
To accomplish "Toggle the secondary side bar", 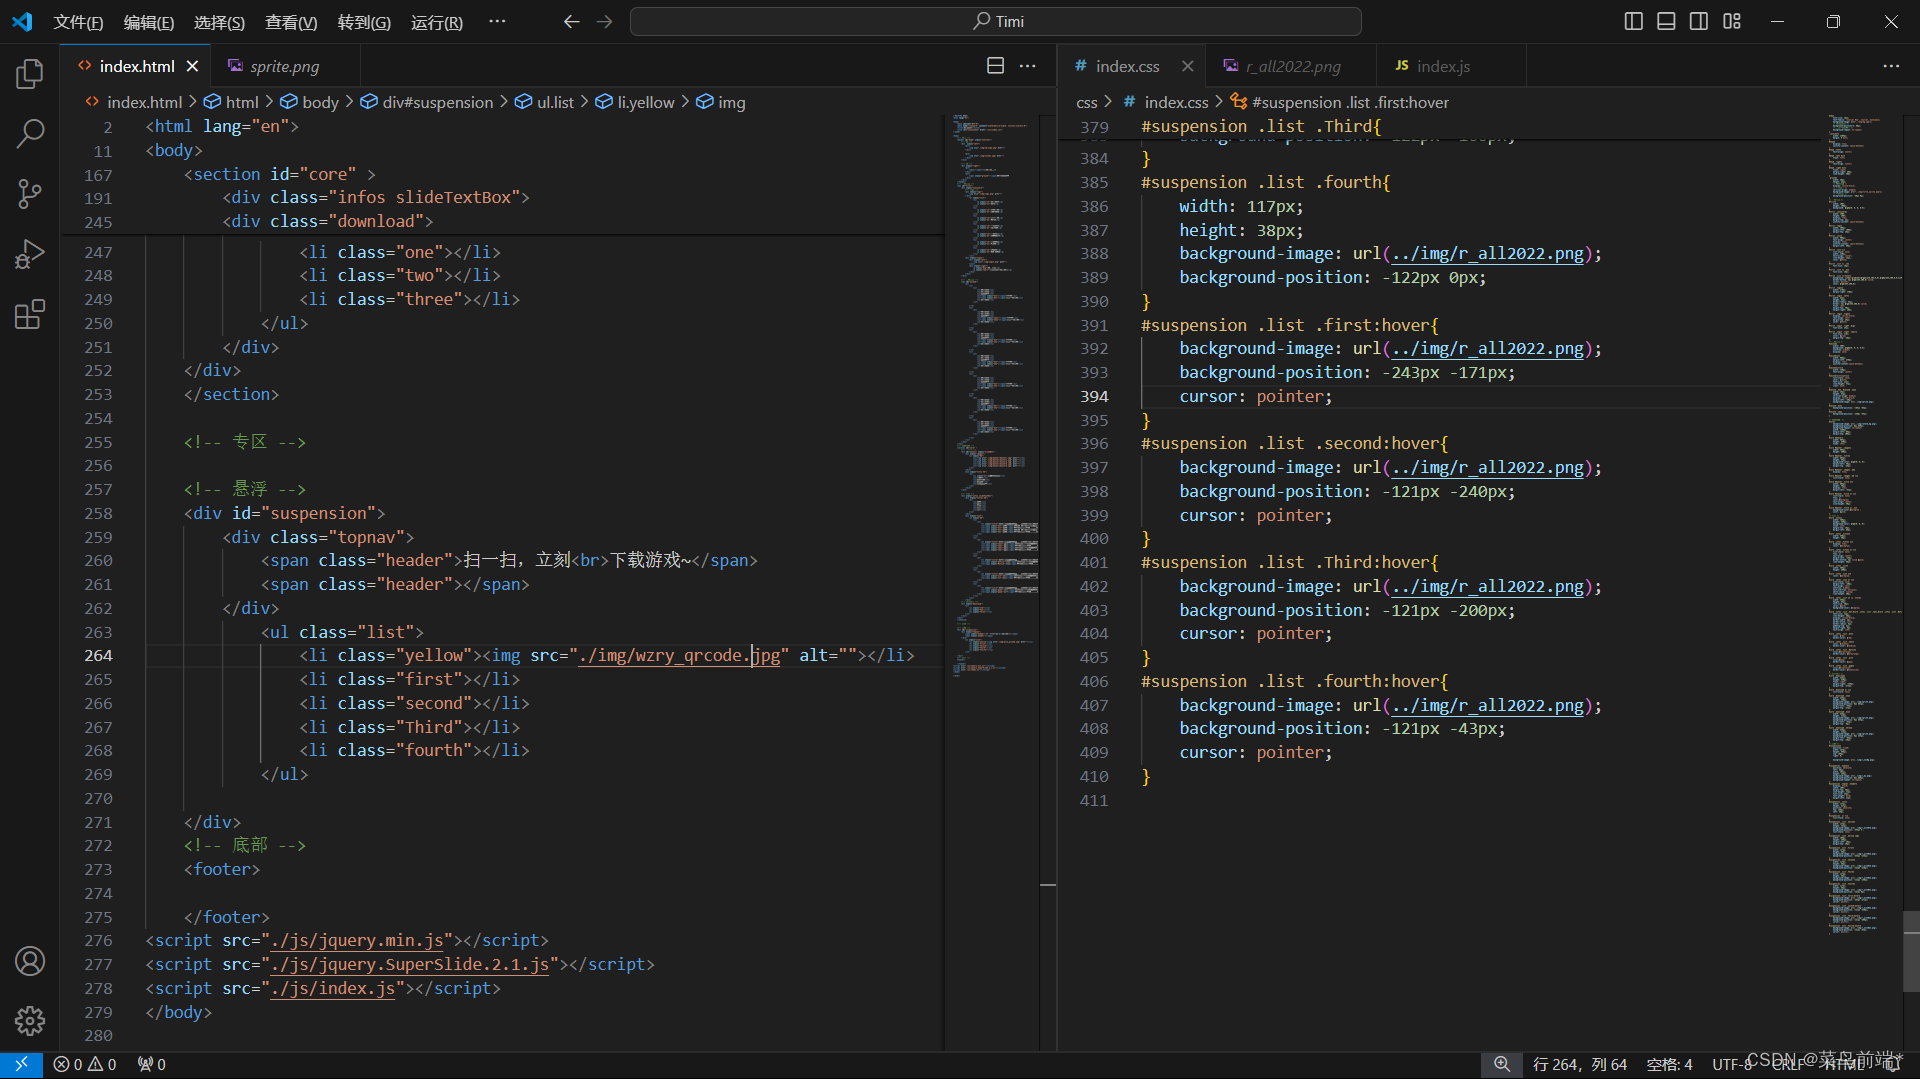I will [1699, 21].
